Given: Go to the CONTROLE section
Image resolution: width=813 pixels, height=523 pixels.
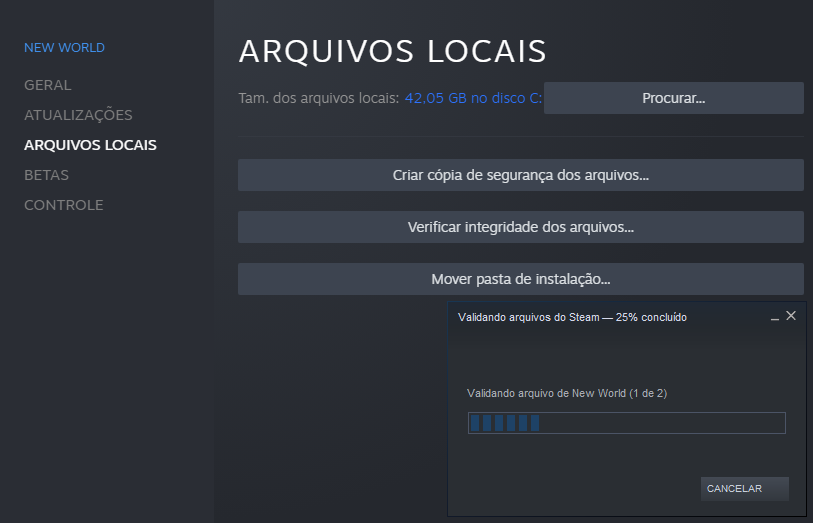Looking at the screenshot, I should pyautogui.click(x=64, y=205).
